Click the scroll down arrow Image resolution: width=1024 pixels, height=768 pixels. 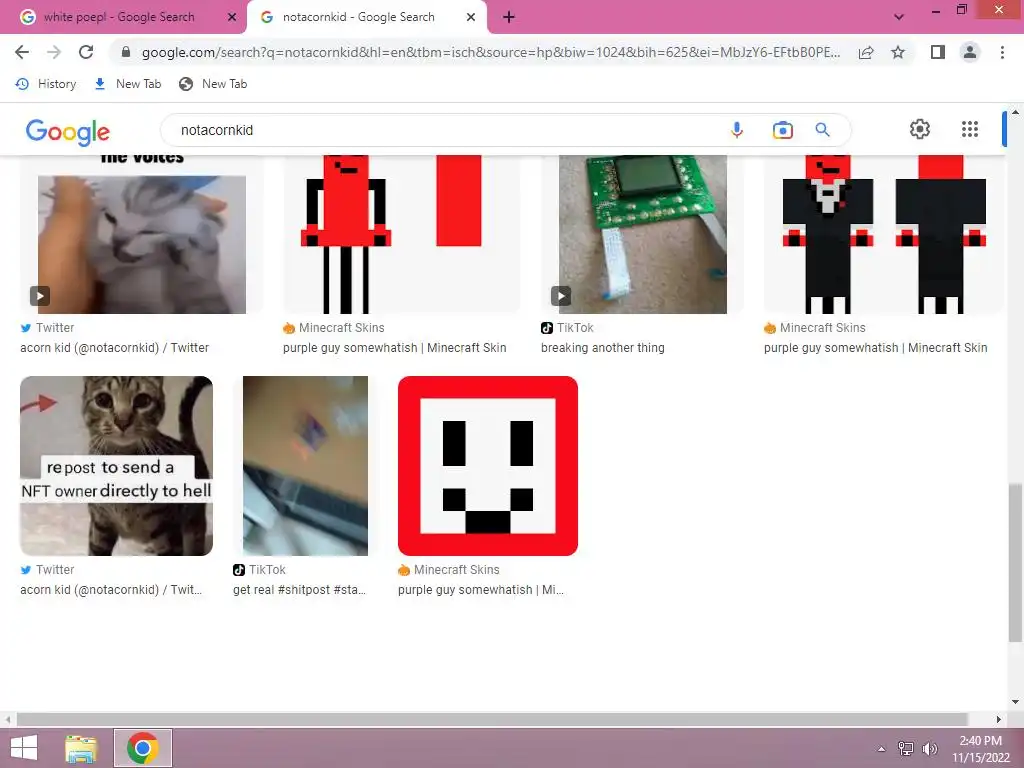[1015, 702]
